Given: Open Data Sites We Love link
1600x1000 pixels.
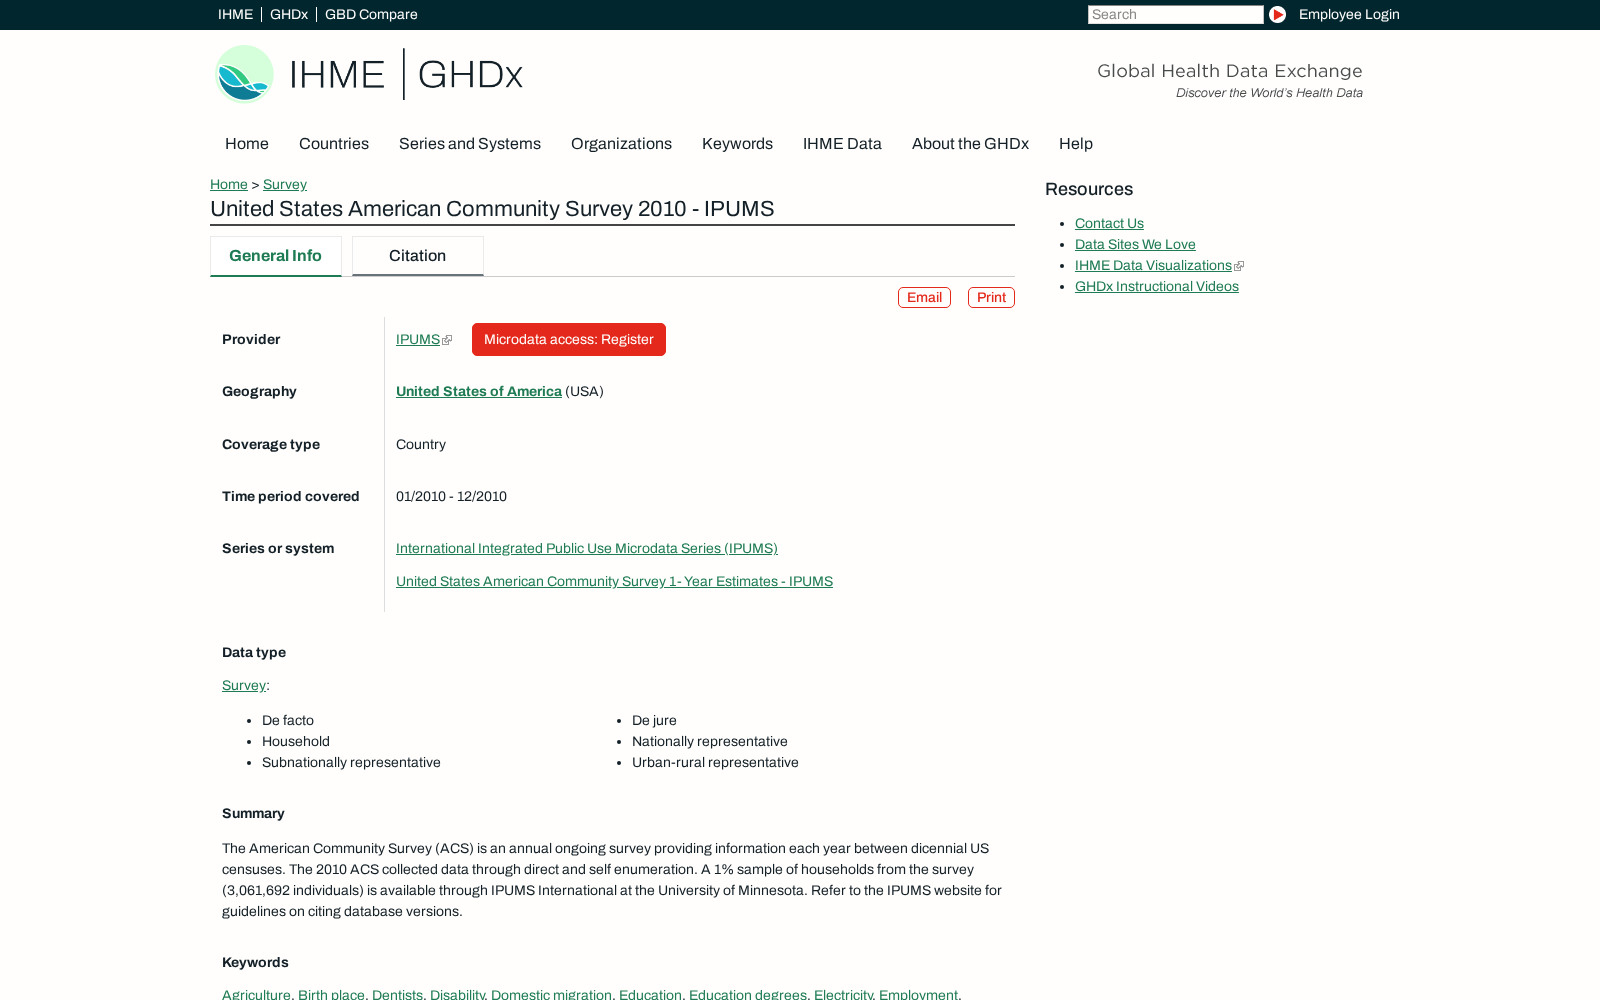Looking at the screenshot, I should point(1135,245).
